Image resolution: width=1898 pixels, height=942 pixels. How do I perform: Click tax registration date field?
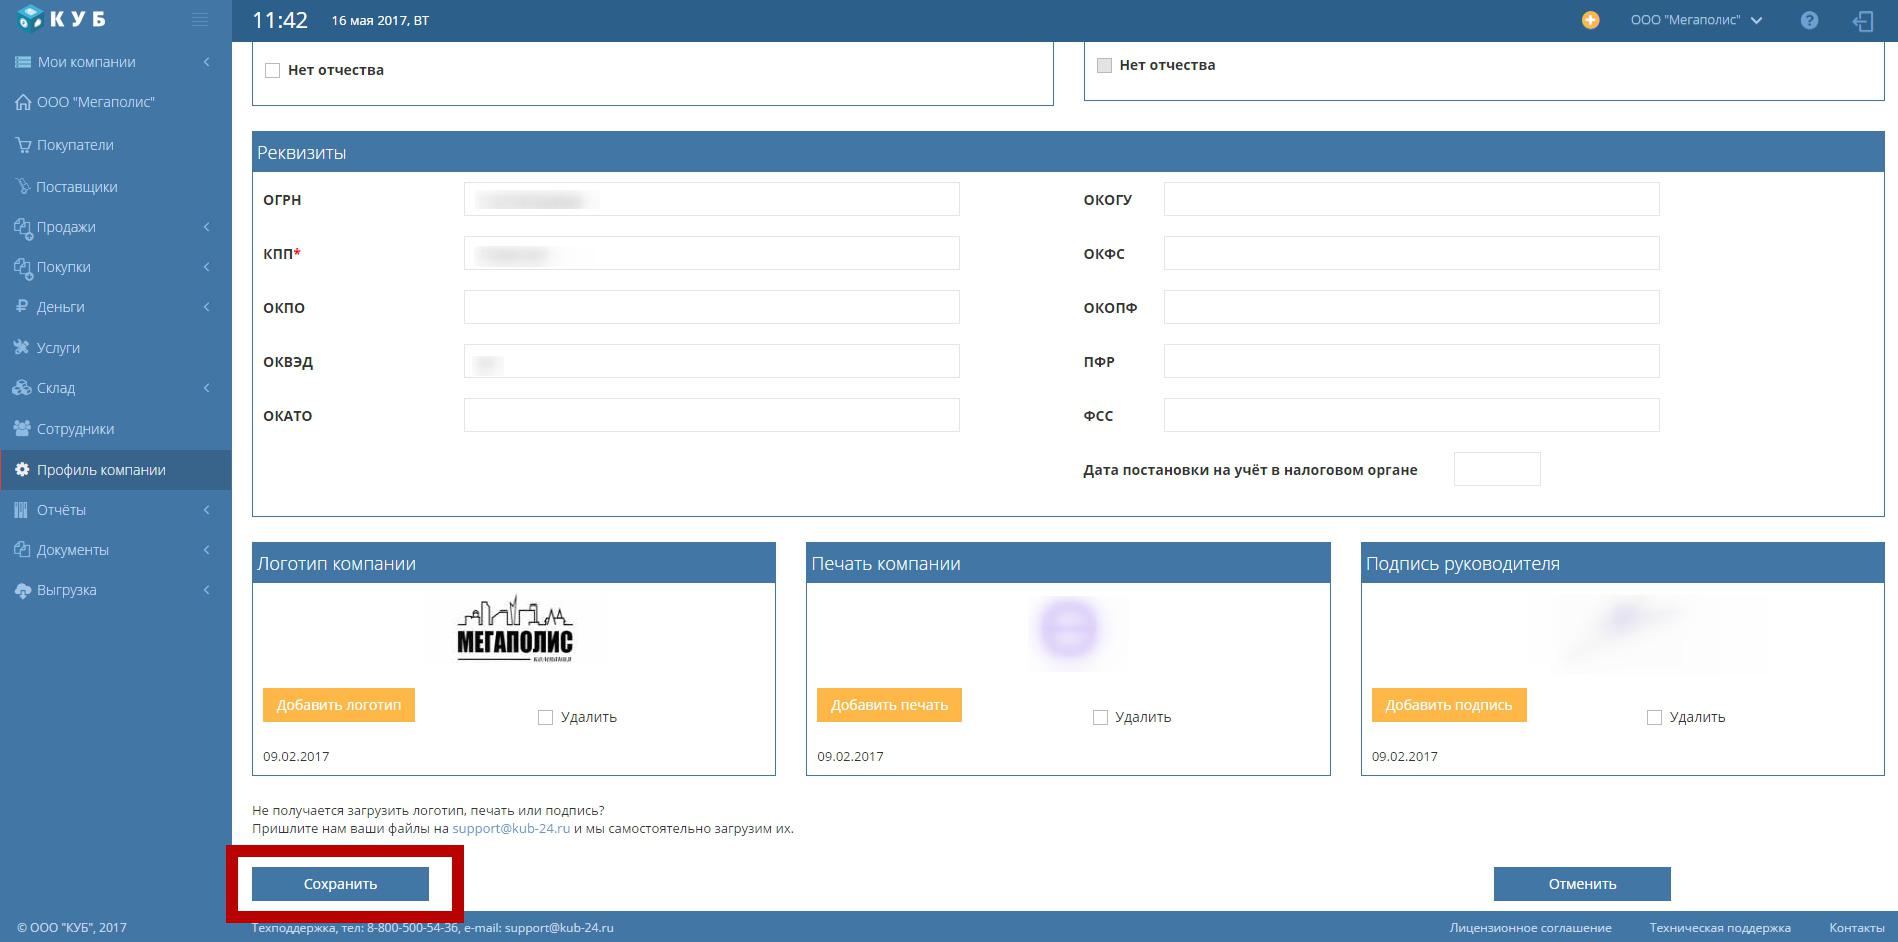[x=1497, y=469]
